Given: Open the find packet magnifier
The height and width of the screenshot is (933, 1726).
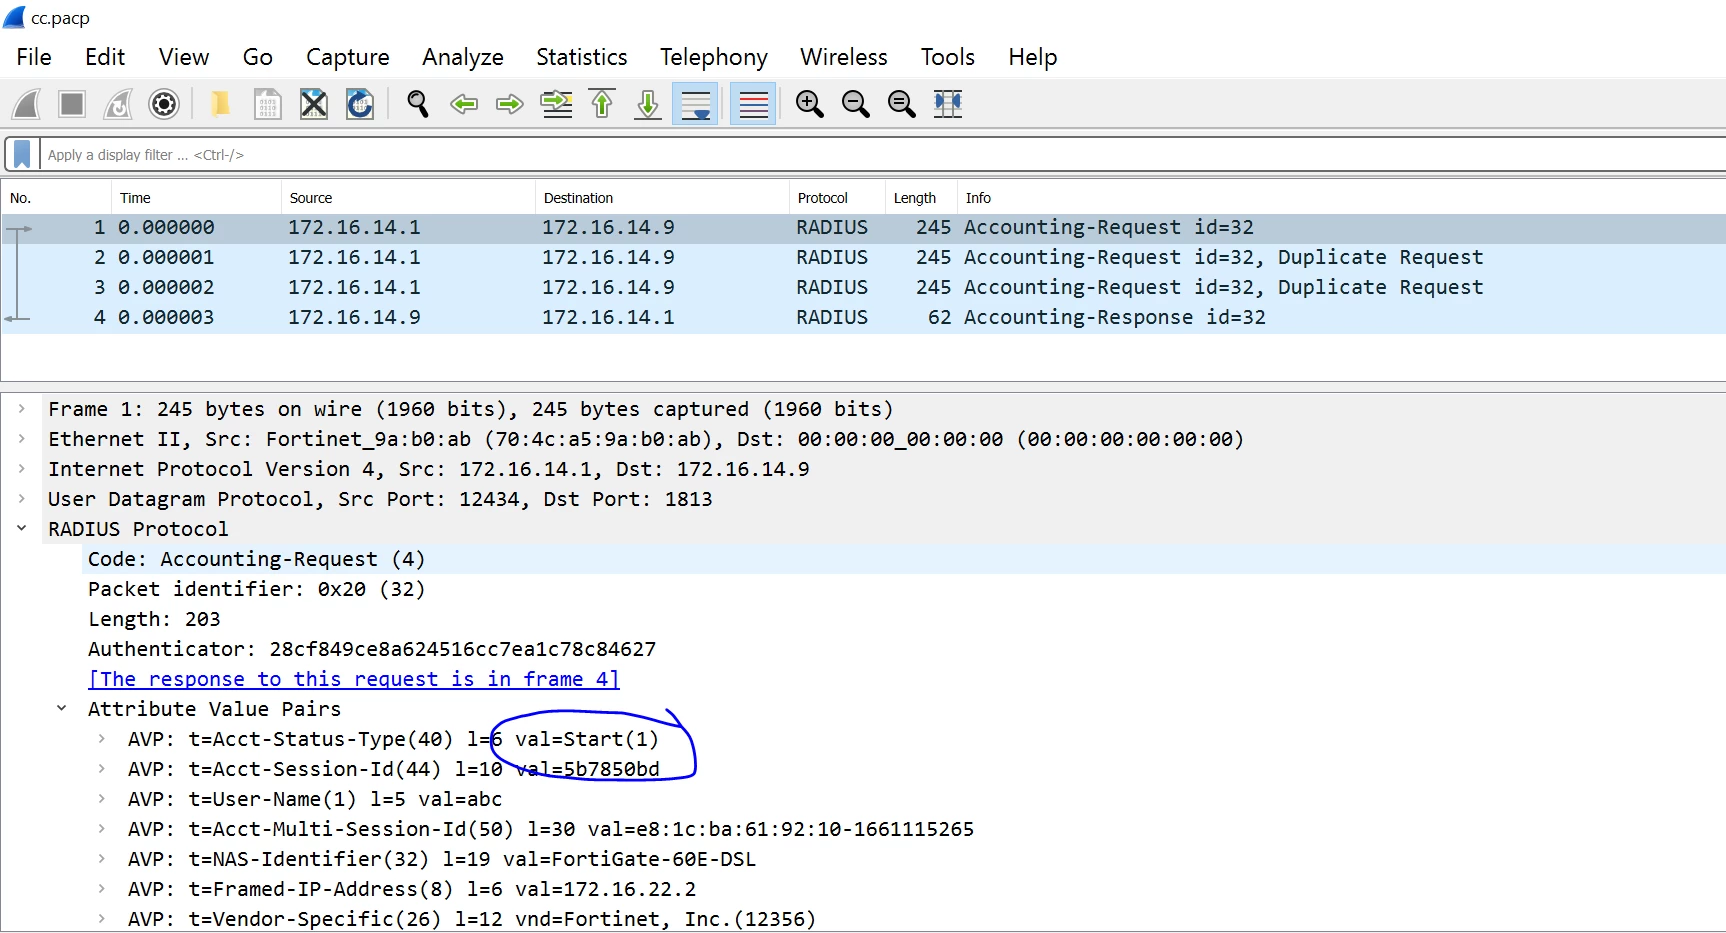Looking at the screenshot, I should pos(418,104).
